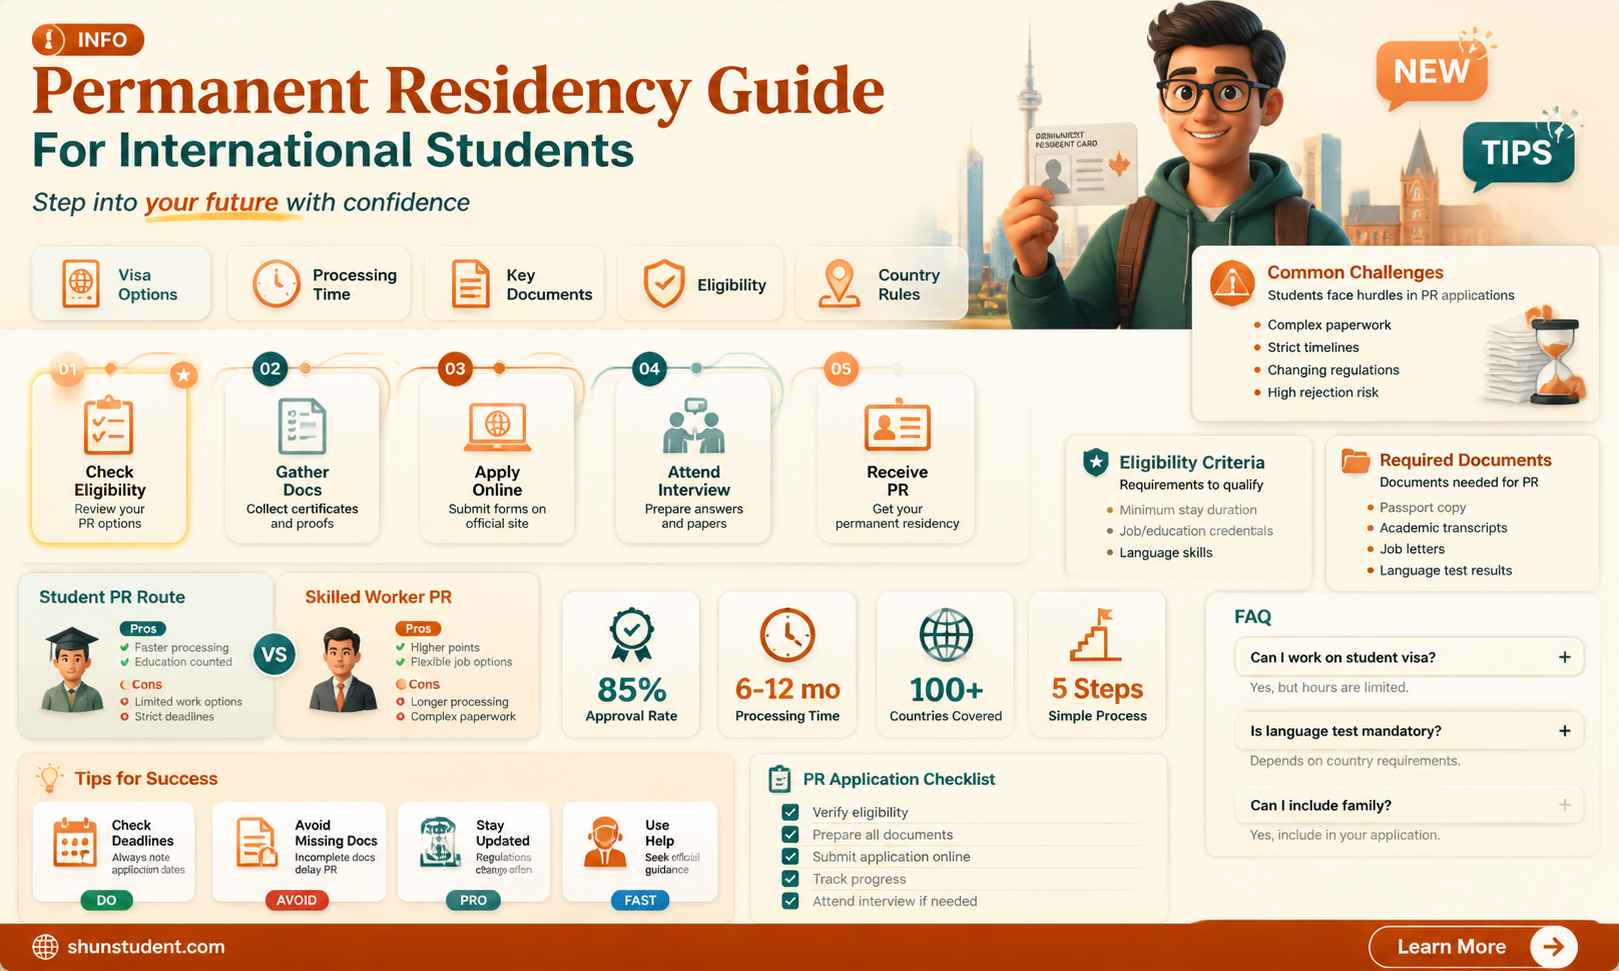
Task: Click 'Academic transcripts' list item
Action: click(x=1443, y=528)
